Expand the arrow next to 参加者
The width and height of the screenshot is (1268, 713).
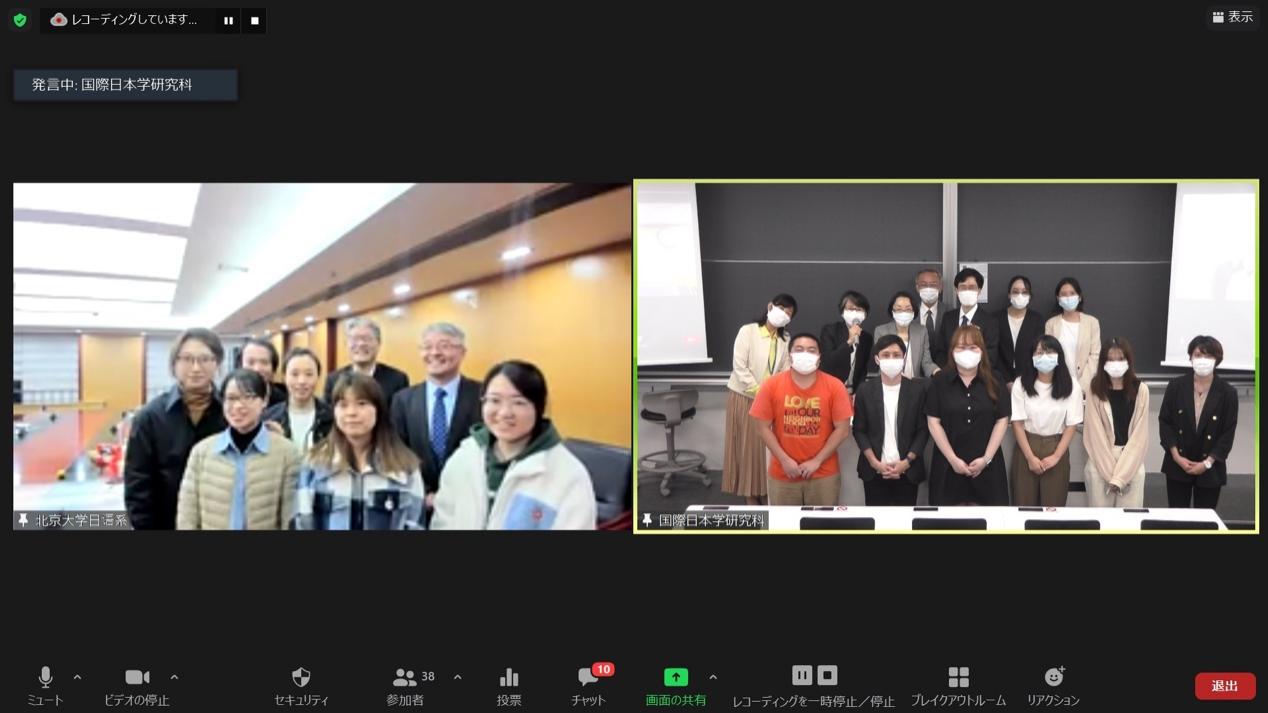click(x=458, y=677)
